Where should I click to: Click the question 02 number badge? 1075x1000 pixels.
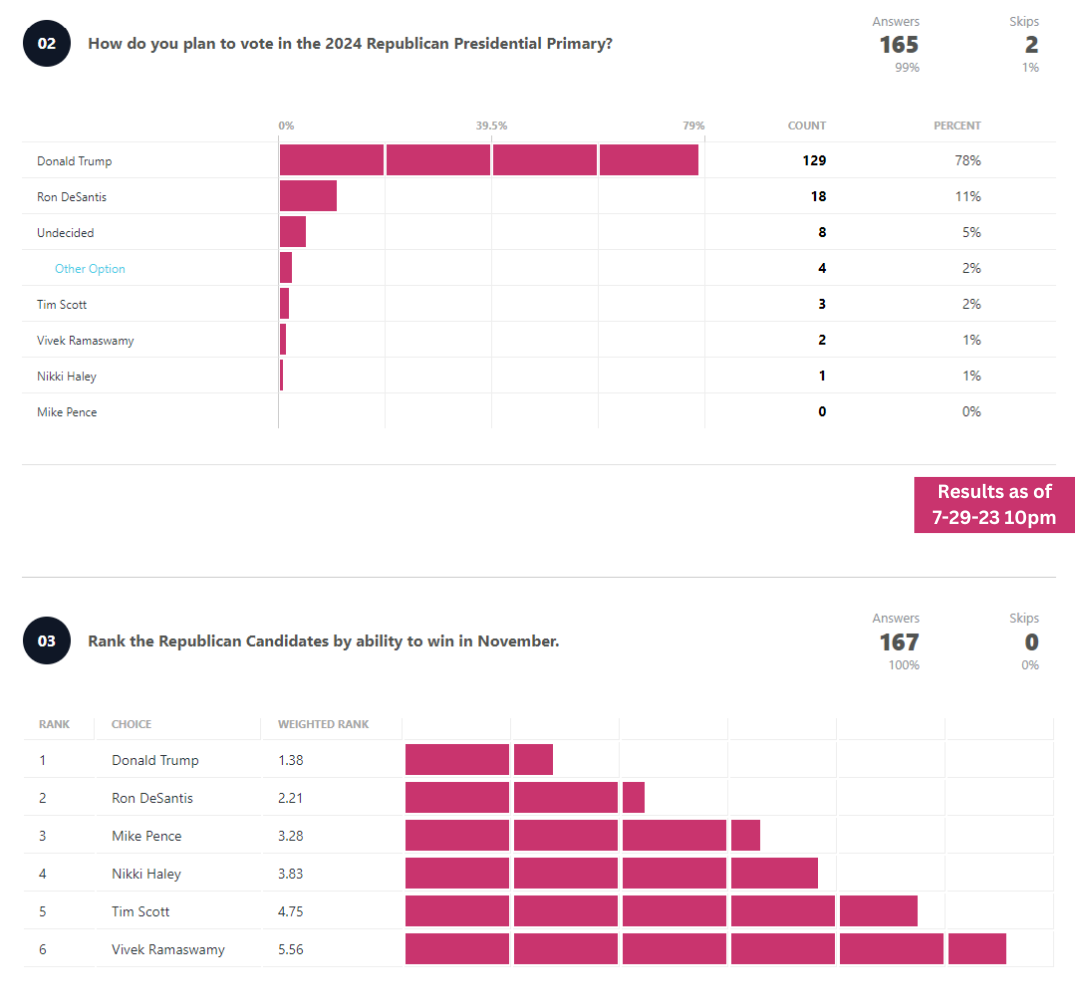click(x=46, y=44)
